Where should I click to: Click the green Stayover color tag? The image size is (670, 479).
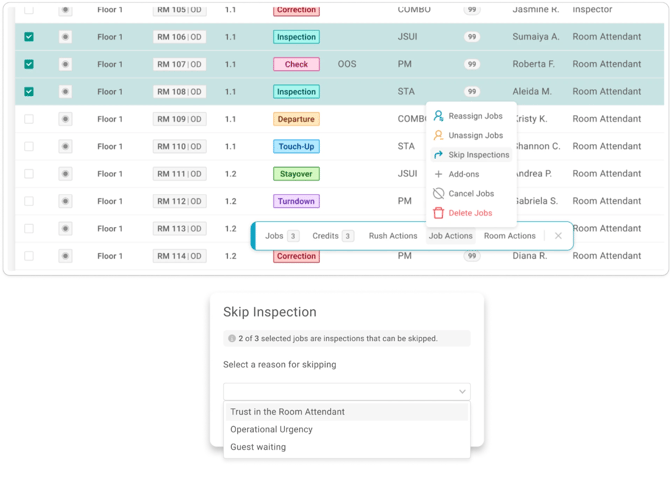coord(296,174)
